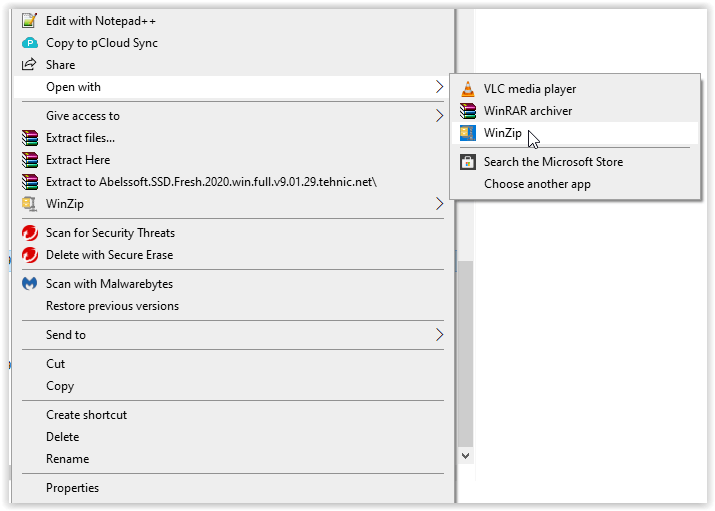Image resolution: width=715 pixels, height=511 pixels.
Task: Click the pCloud icon beside Copy to pCloud Sync
Action: [30, 43]
